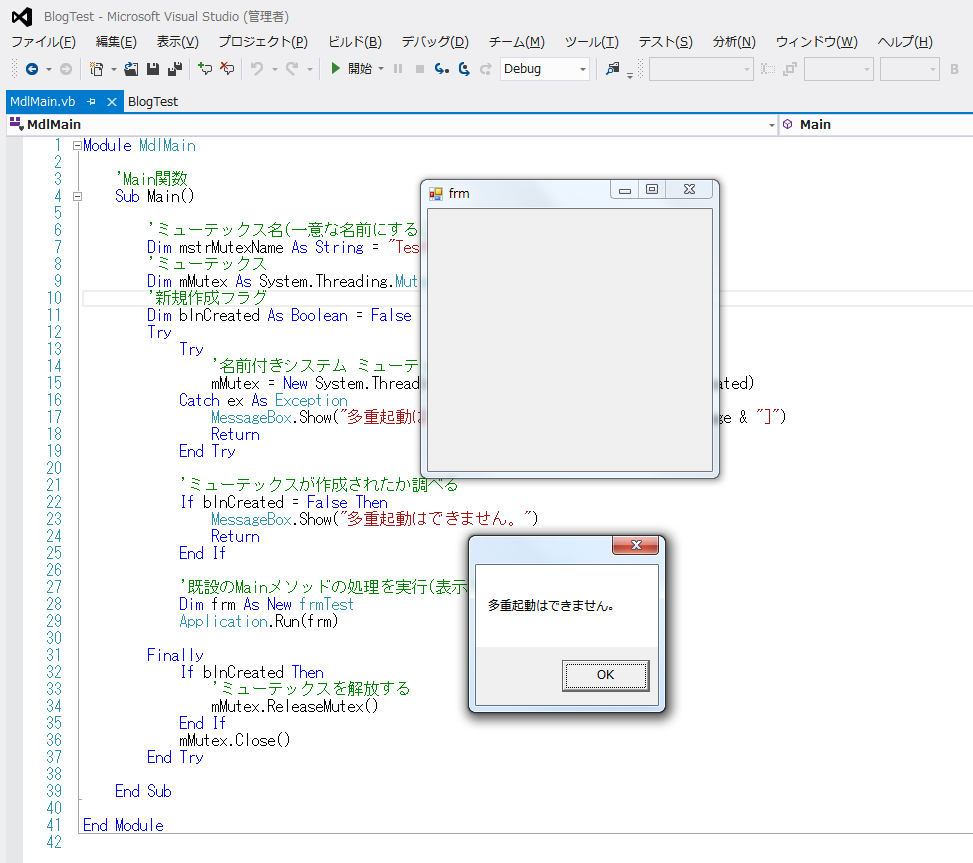Click the Stop Debugging square icon

[419, 69]
